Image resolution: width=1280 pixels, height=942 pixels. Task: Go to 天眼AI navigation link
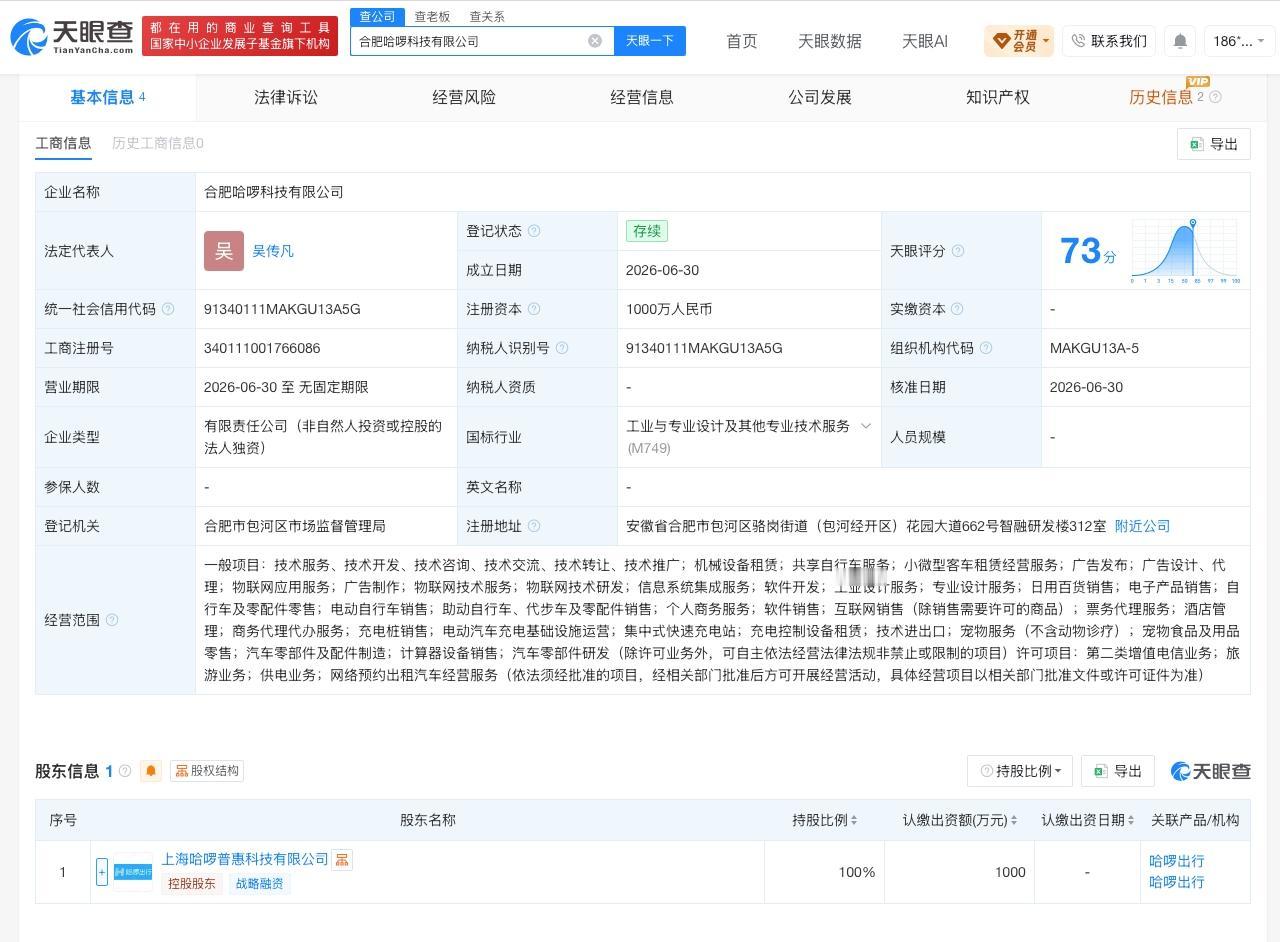(x=925, y=41)
